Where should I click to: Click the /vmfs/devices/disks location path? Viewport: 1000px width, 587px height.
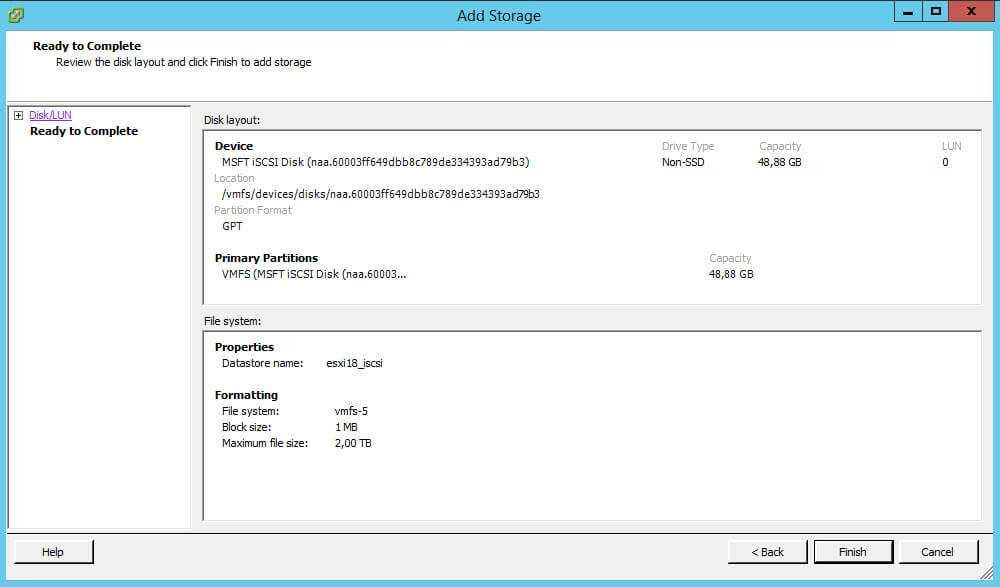click(380, 194)
